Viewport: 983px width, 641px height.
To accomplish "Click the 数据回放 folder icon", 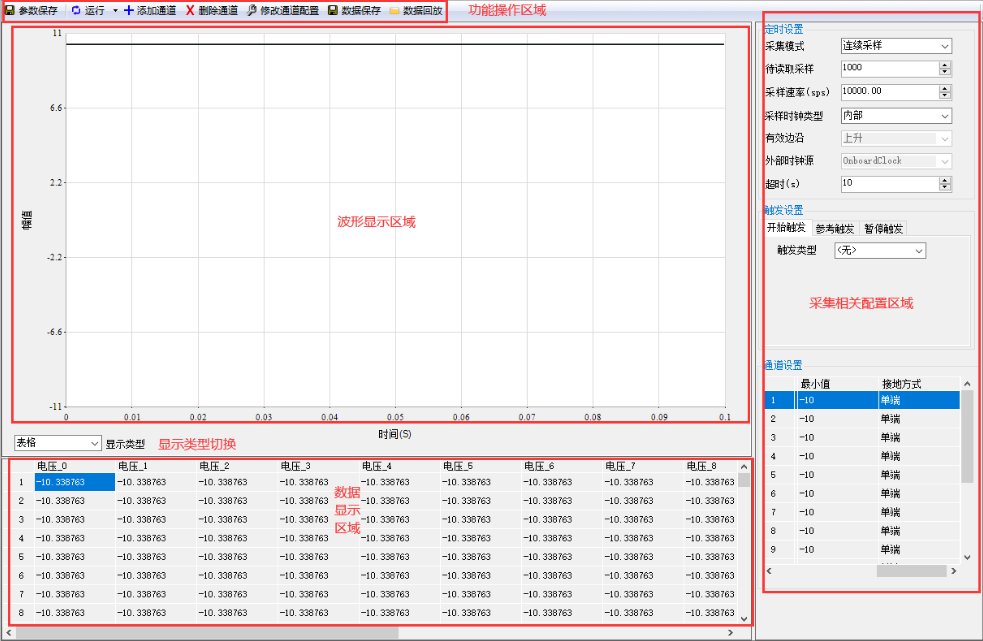I will point(394,10).
